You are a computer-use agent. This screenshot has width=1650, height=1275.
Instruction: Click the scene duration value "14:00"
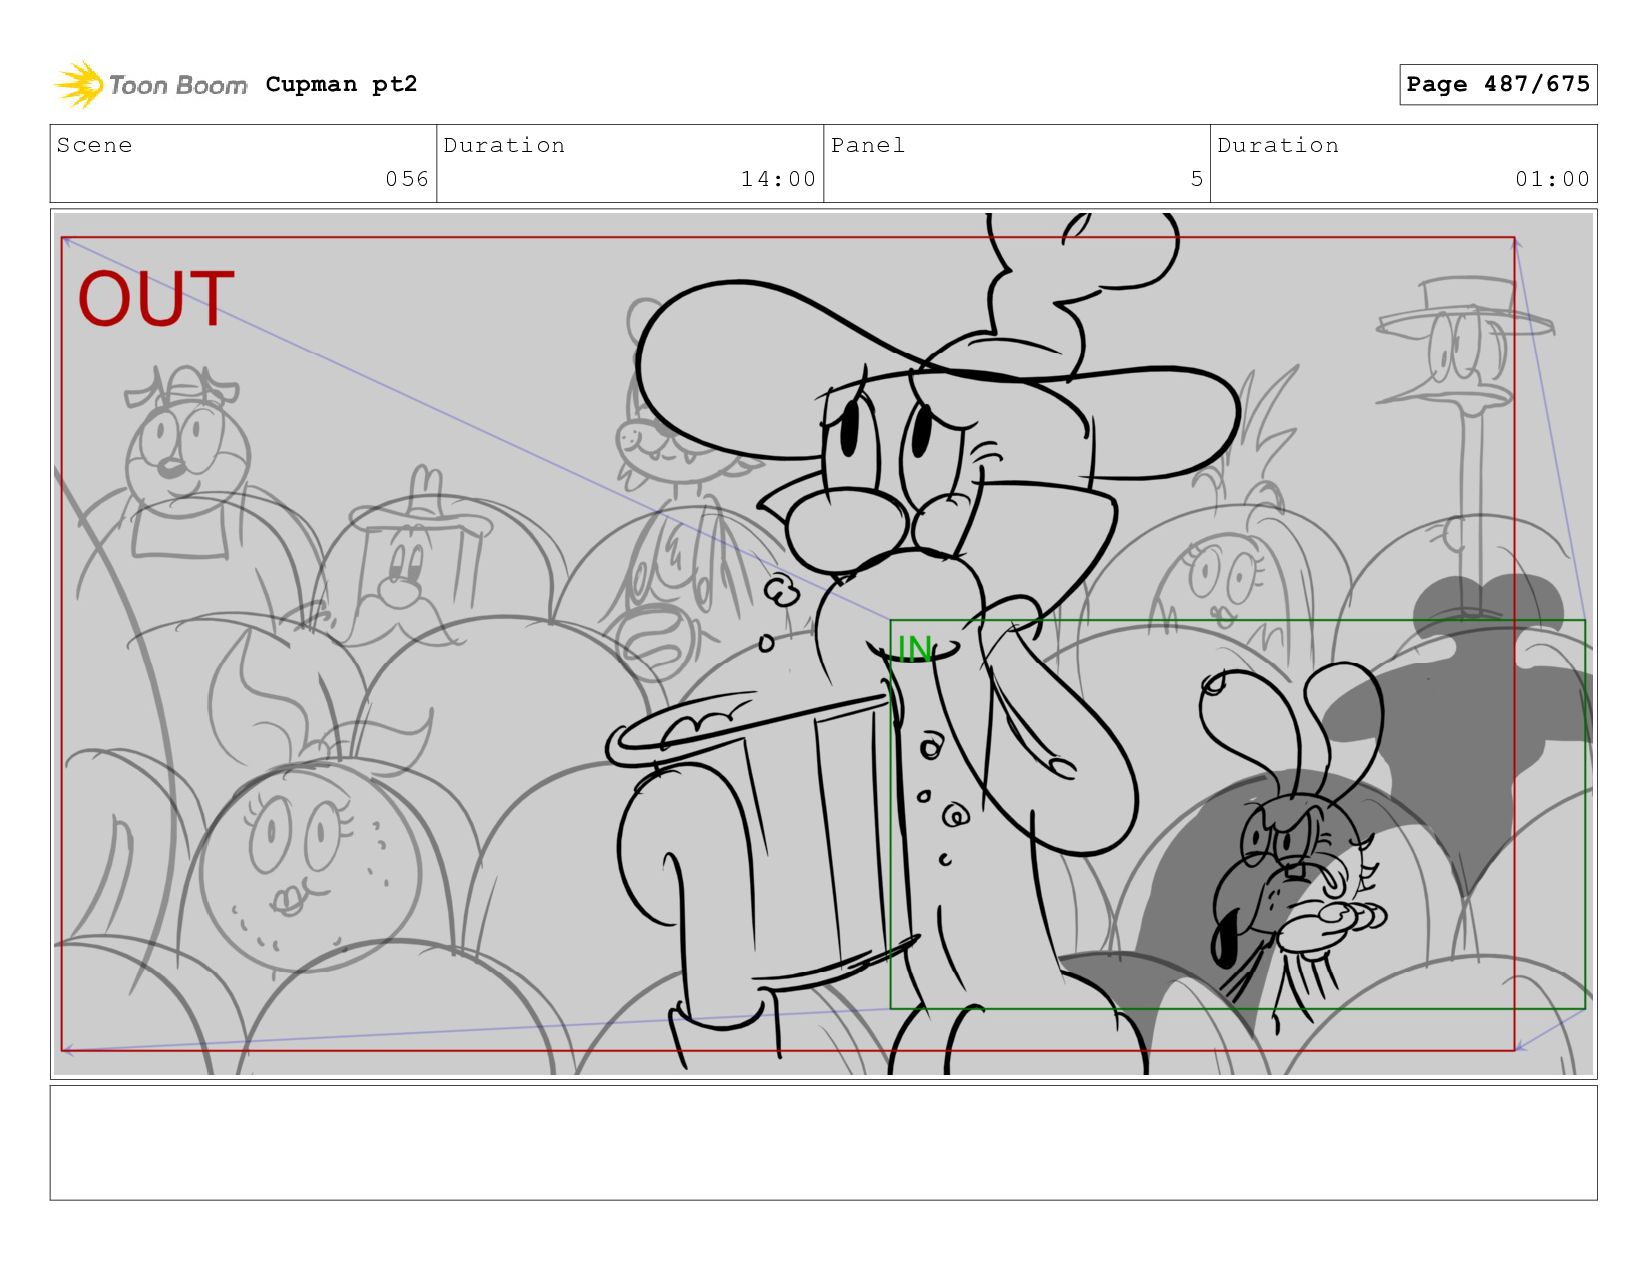pyautogui.click(x=778, y=179)
